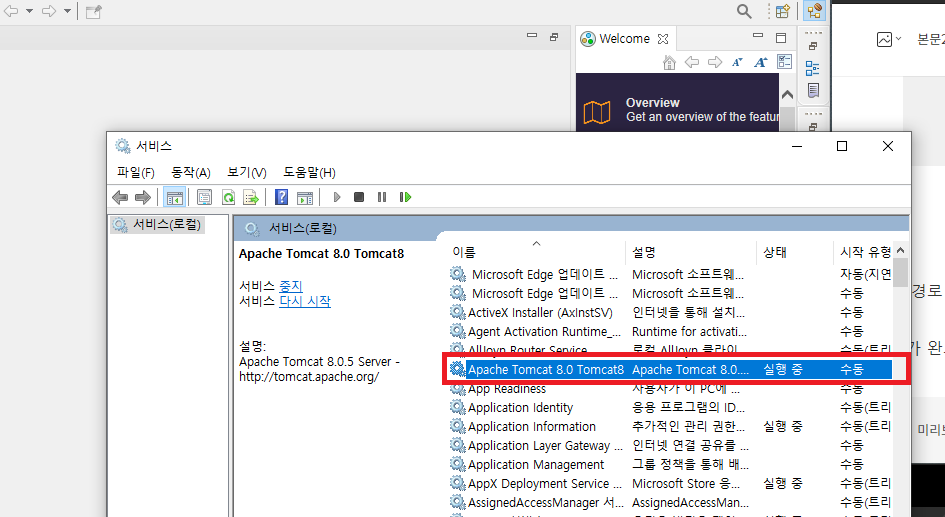Viewport: 945px width, 517px height.
Task: Select the Application Layer Gateway service
Action: pos(670,445)
